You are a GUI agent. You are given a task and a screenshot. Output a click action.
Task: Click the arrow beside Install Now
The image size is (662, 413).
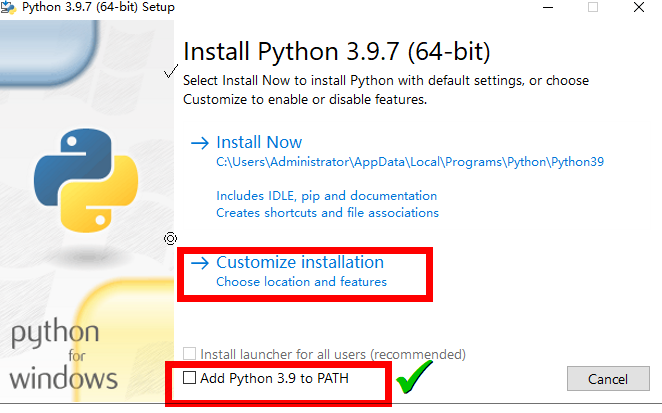[199, 143]
